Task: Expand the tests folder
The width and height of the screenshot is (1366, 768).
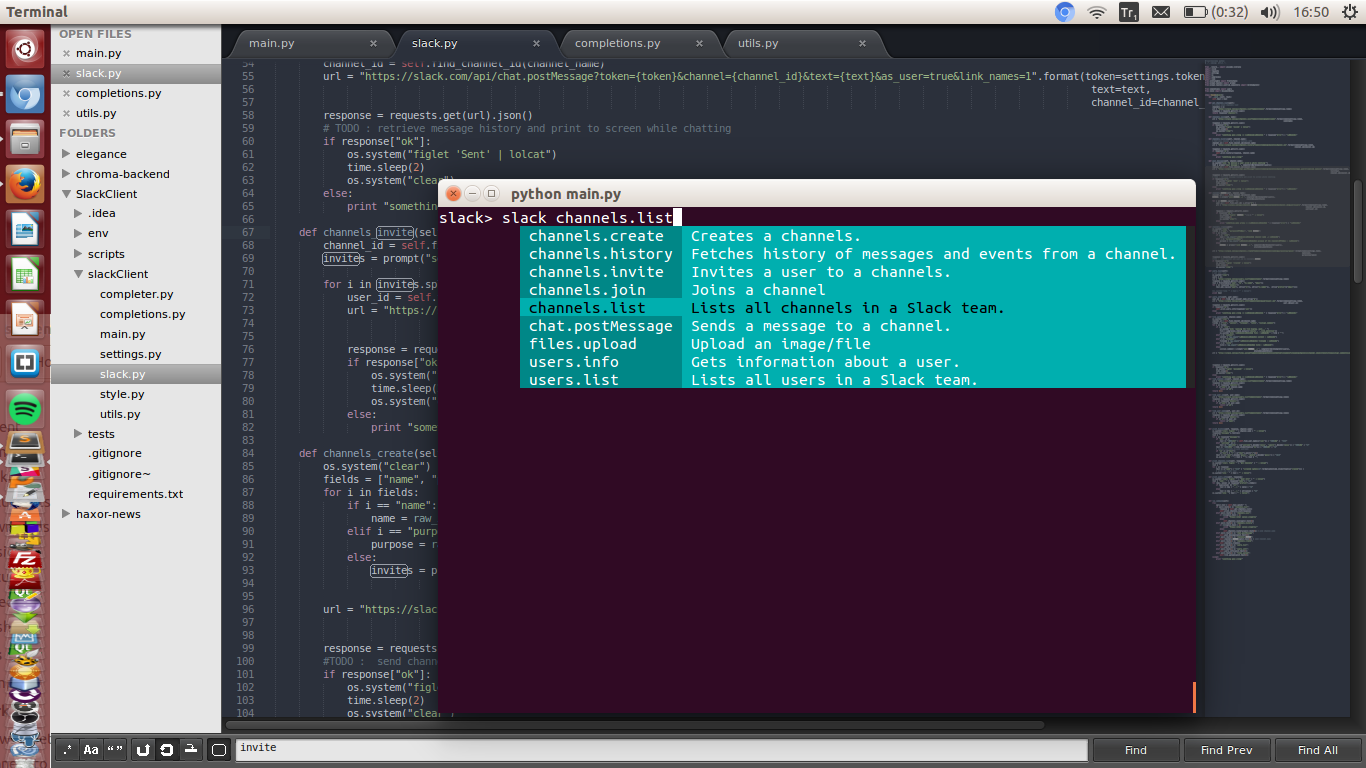Action: [78, 434]
